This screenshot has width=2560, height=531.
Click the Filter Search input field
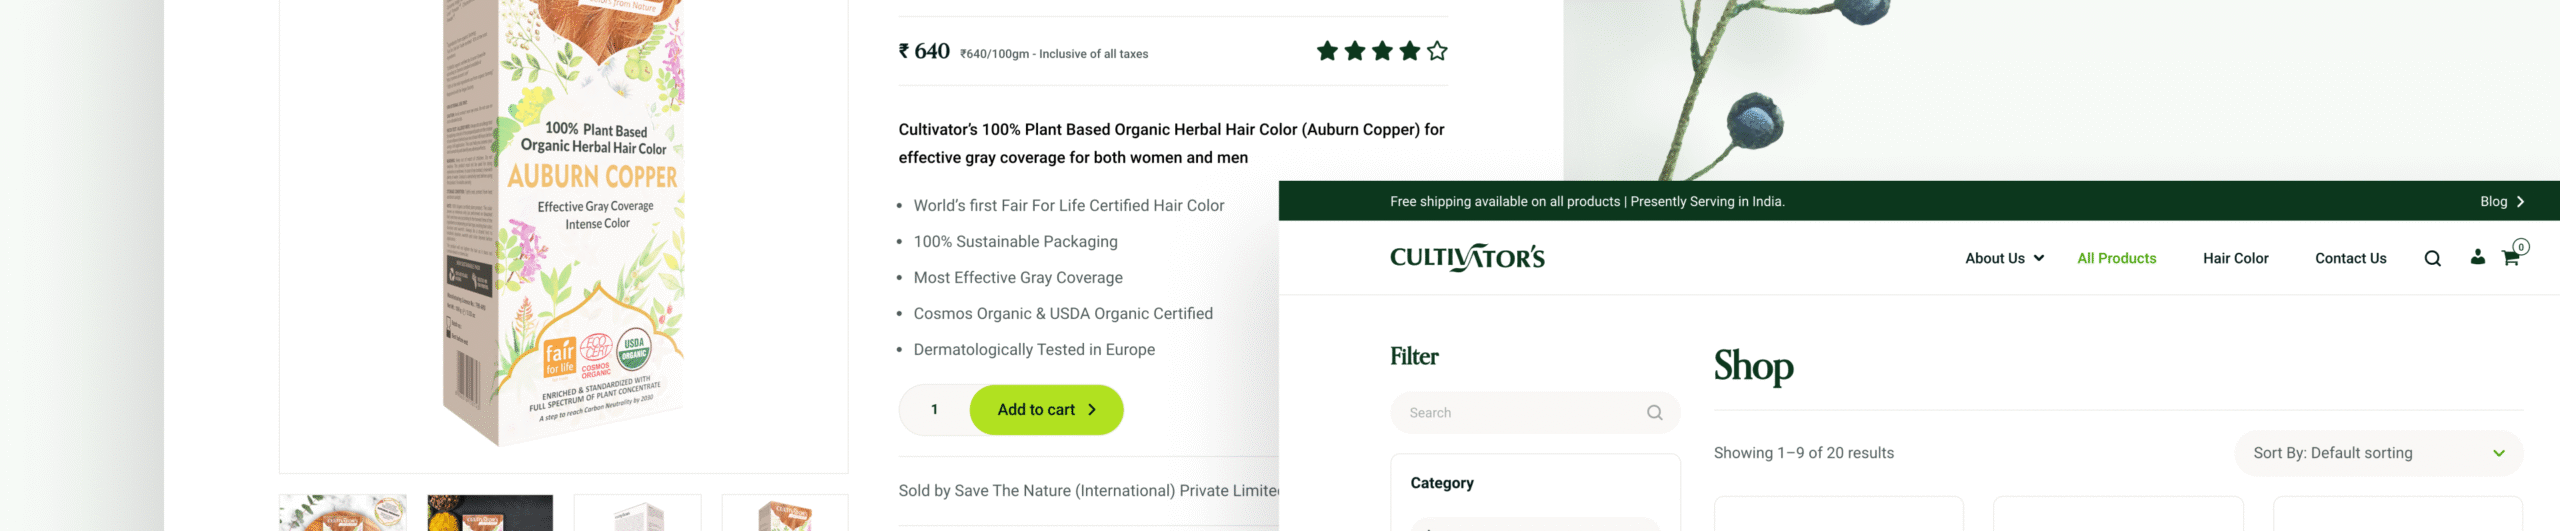[x=1535, y=413]
